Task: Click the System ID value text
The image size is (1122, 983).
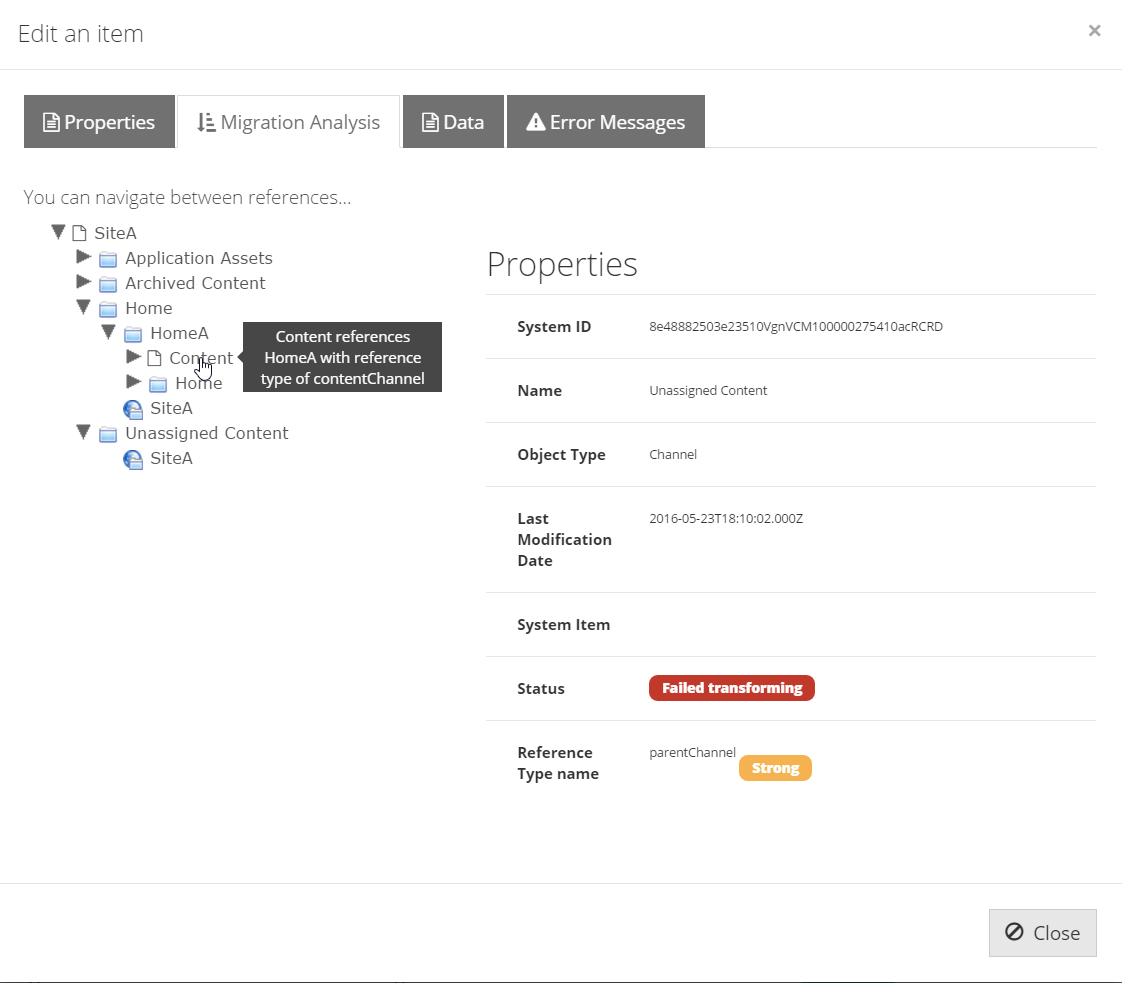Action: coord(796,327)
